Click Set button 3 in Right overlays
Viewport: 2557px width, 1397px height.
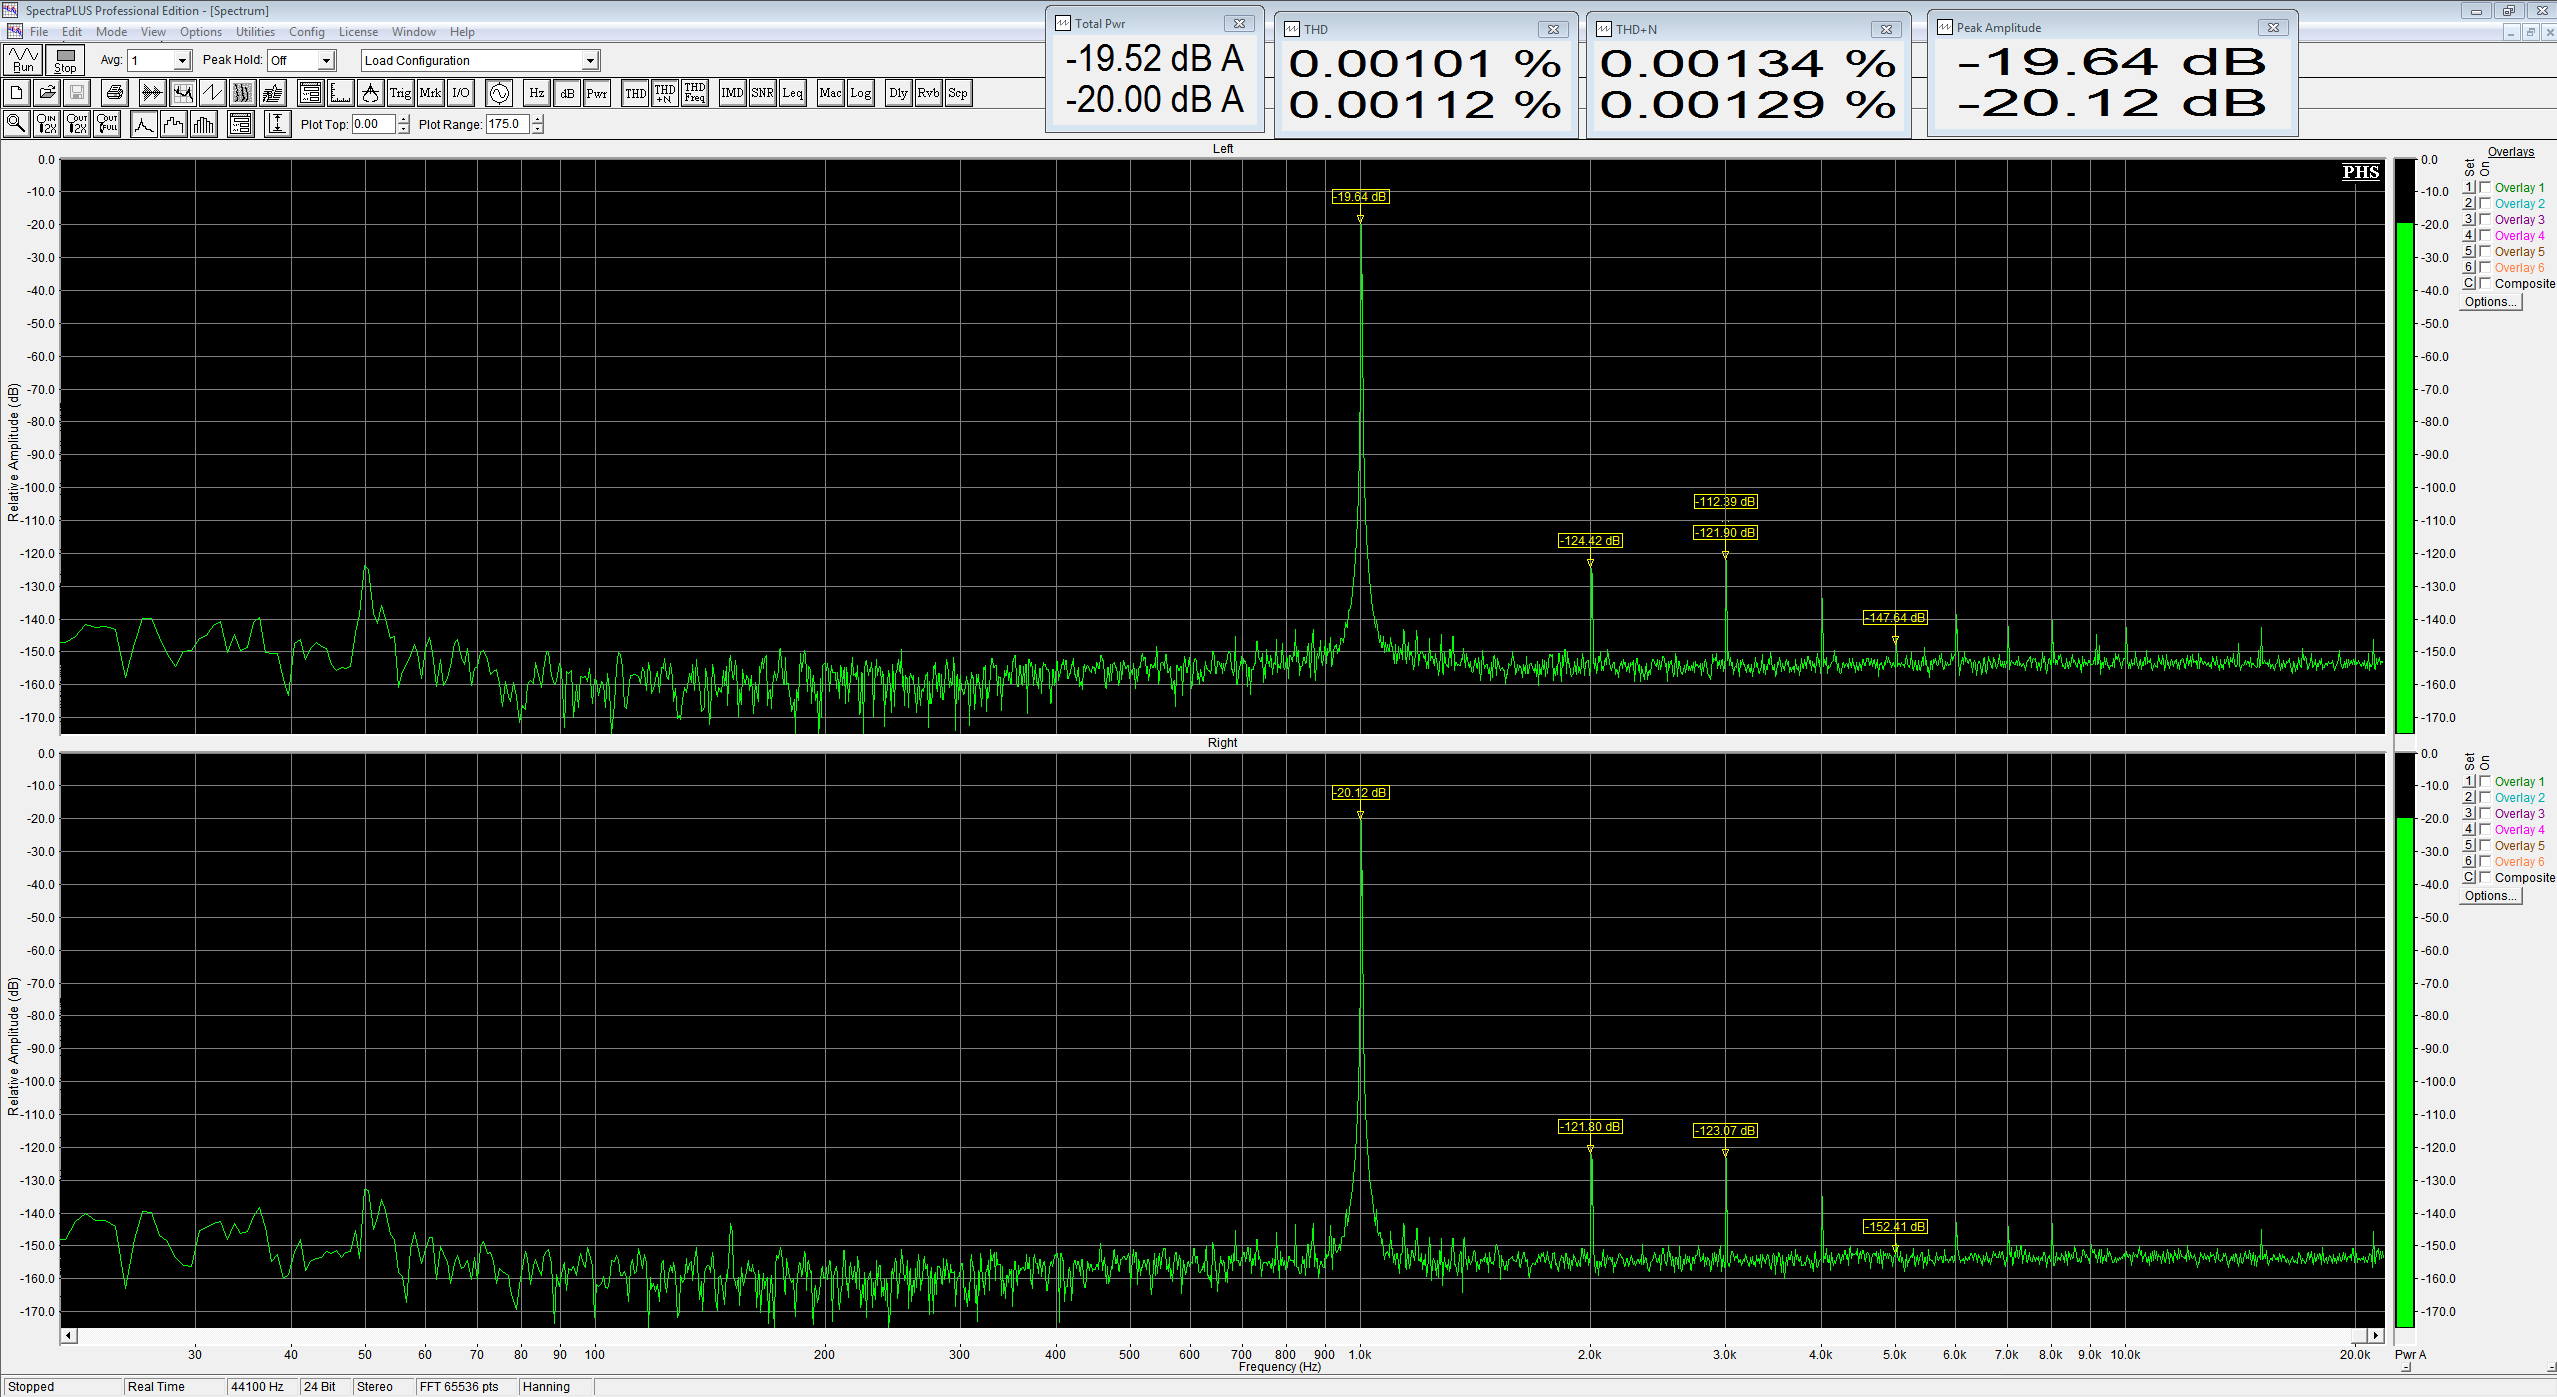[2468, 813]
